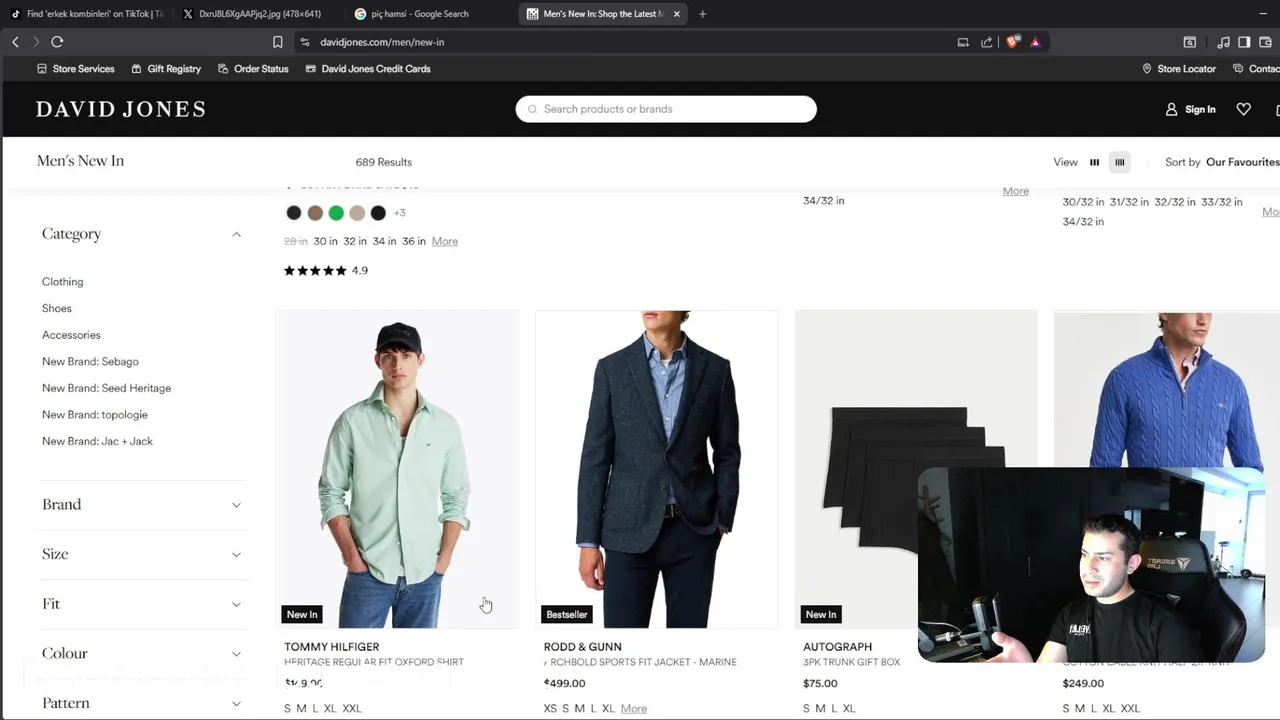Click the browser forward arrow
The image size is (1280, 720).
36,42
